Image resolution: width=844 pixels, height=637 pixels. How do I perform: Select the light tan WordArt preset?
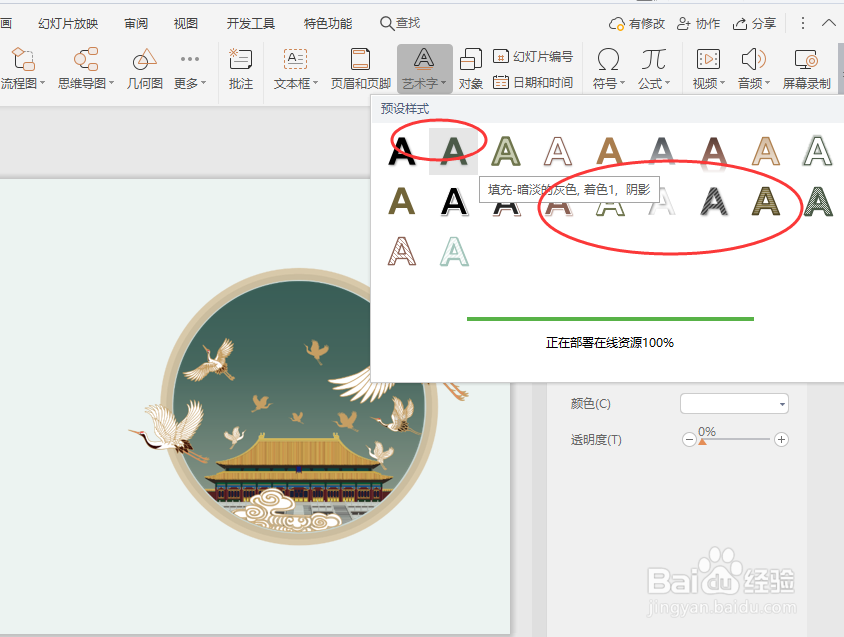point(765,151)
